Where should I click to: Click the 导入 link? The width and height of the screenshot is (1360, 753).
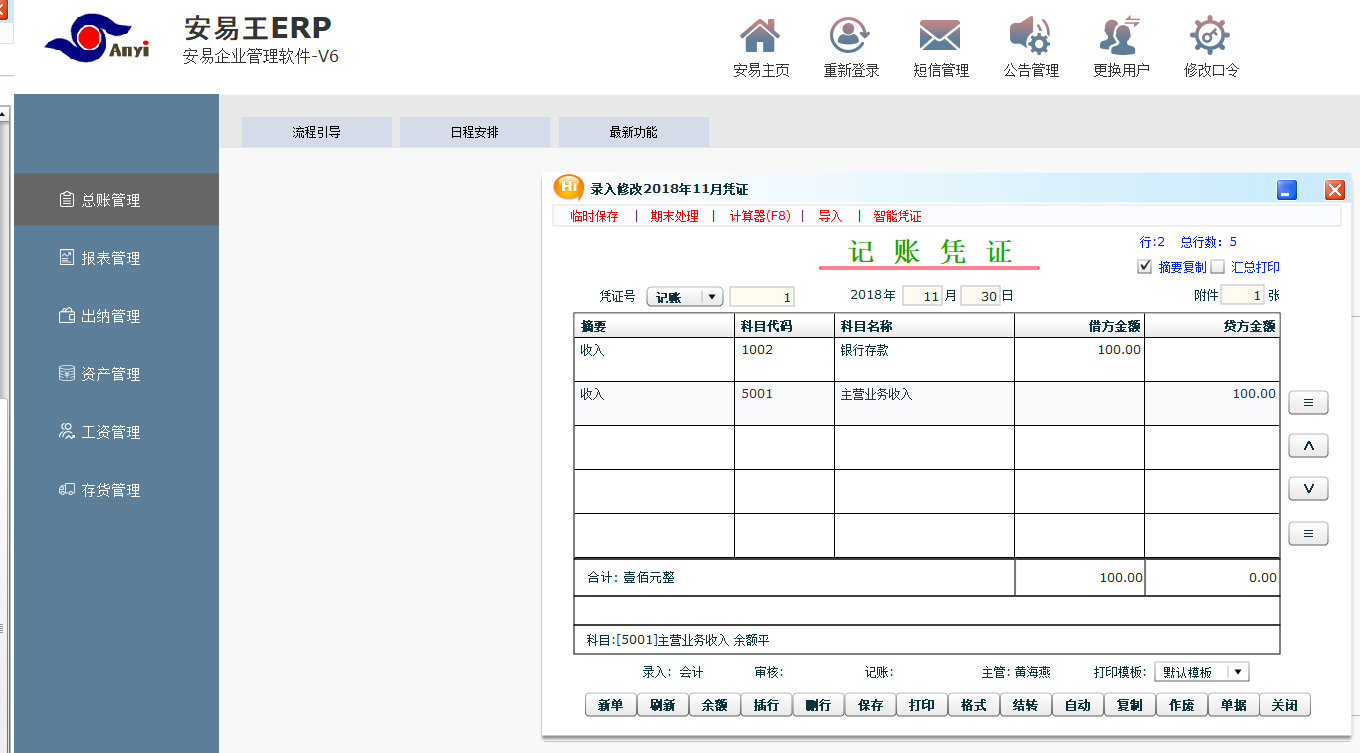click(x=831, y=216)
